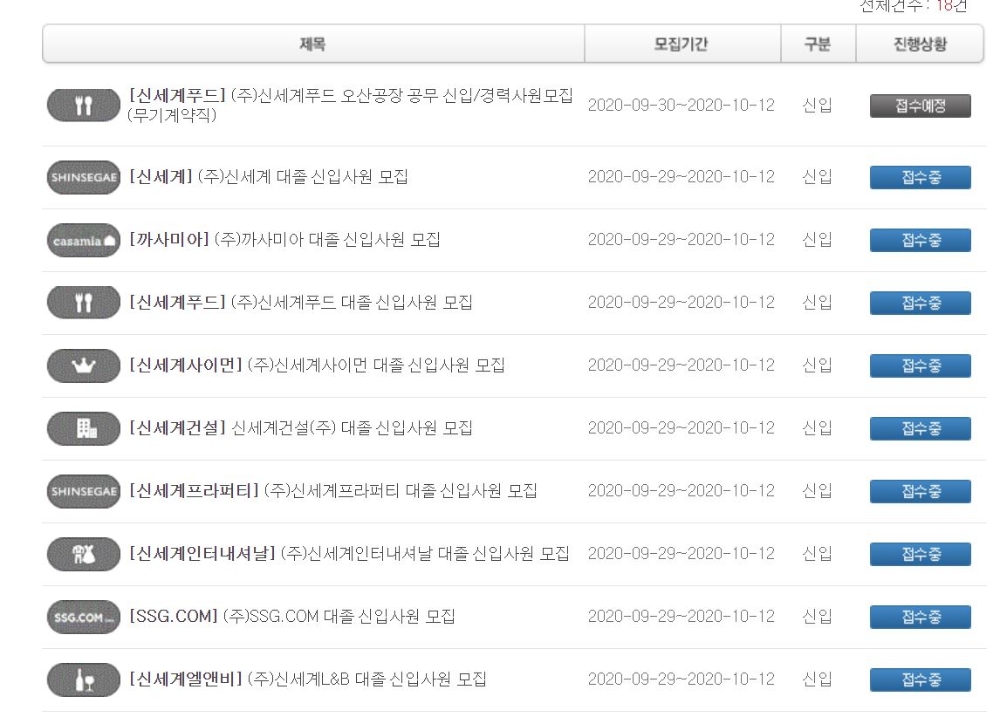Click 접수중 button in 신세계사이먼 row
Viewport: 1000px width, 717px height.
coord(920,366)
